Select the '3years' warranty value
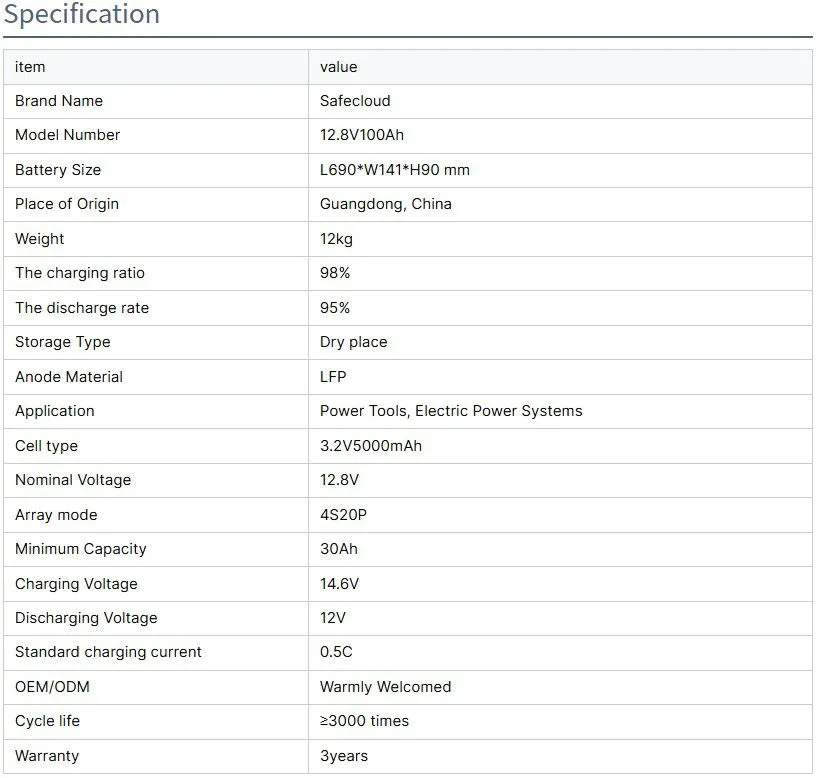The width and height of the screenshot is (821, 778). [x=344, y=756]
